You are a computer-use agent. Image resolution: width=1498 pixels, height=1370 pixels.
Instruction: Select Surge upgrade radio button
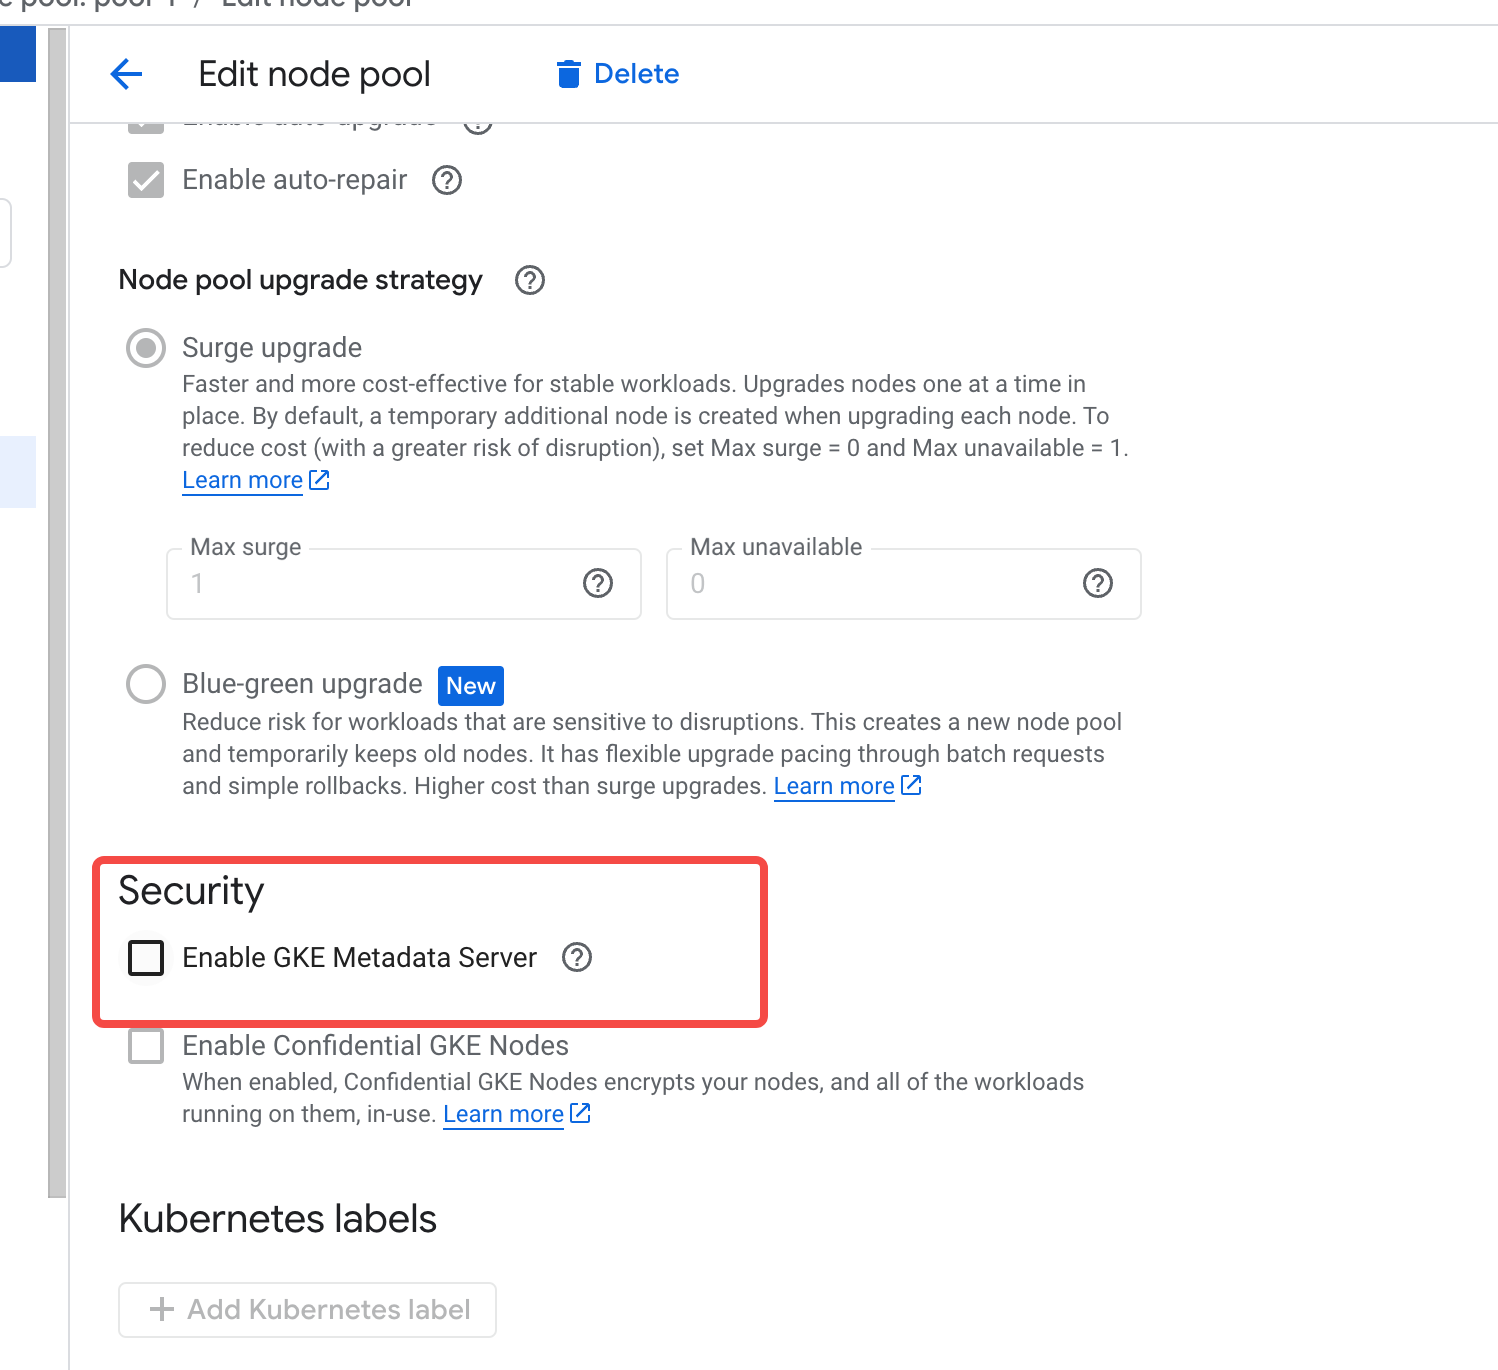click(x=146, y=348)
